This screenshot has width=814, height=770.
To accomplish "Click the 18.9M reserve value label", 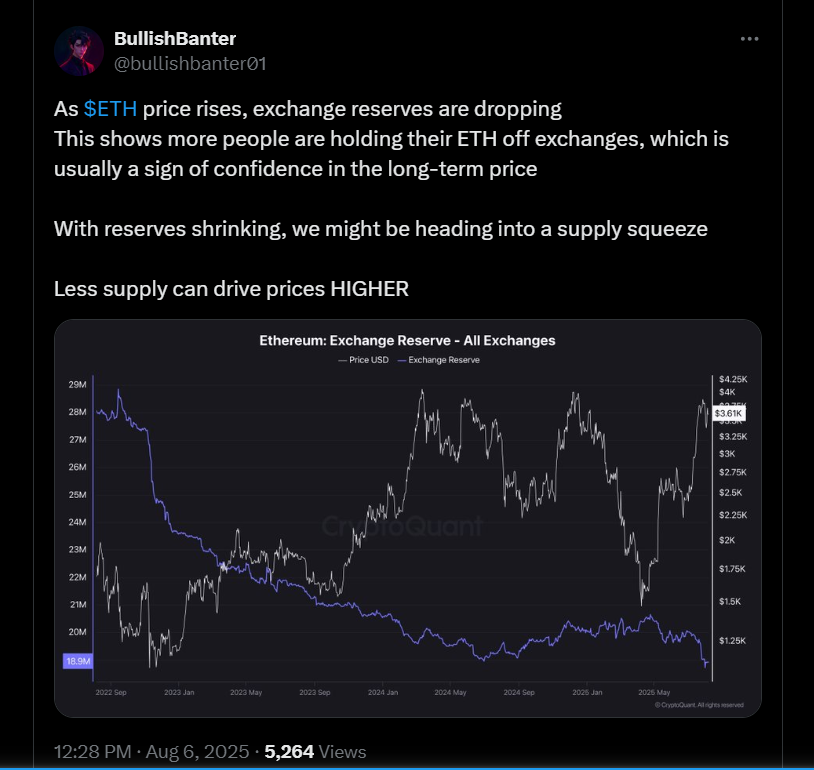I will click(x=78, y=661).
